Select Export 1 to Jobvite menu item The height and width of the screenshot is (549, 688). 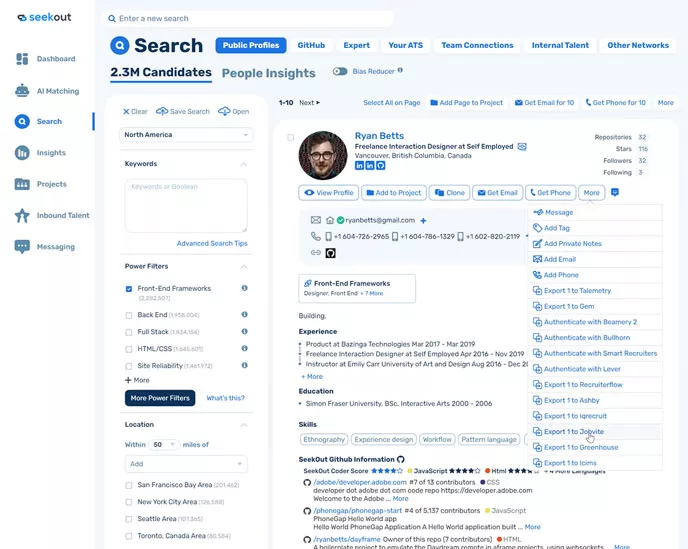click(574, 432)
